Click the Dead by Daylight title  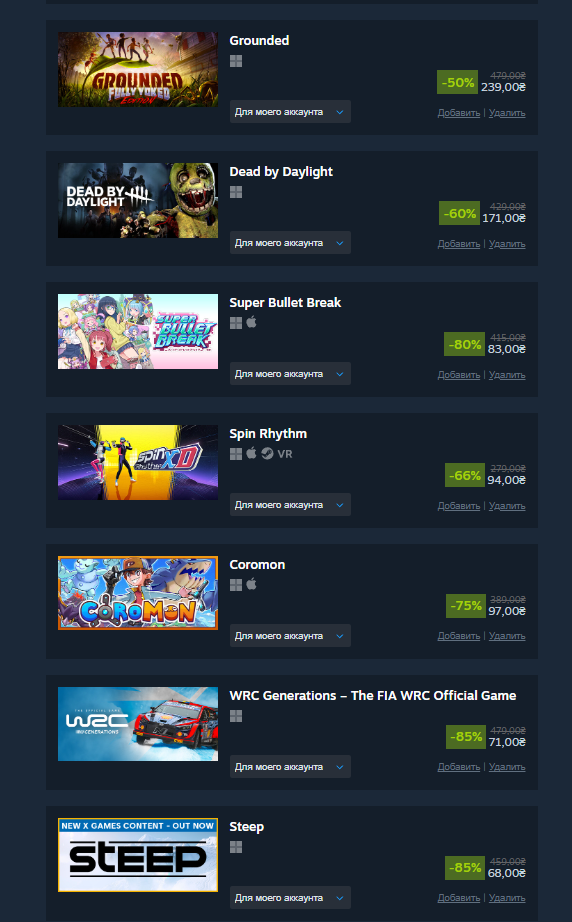281,172
